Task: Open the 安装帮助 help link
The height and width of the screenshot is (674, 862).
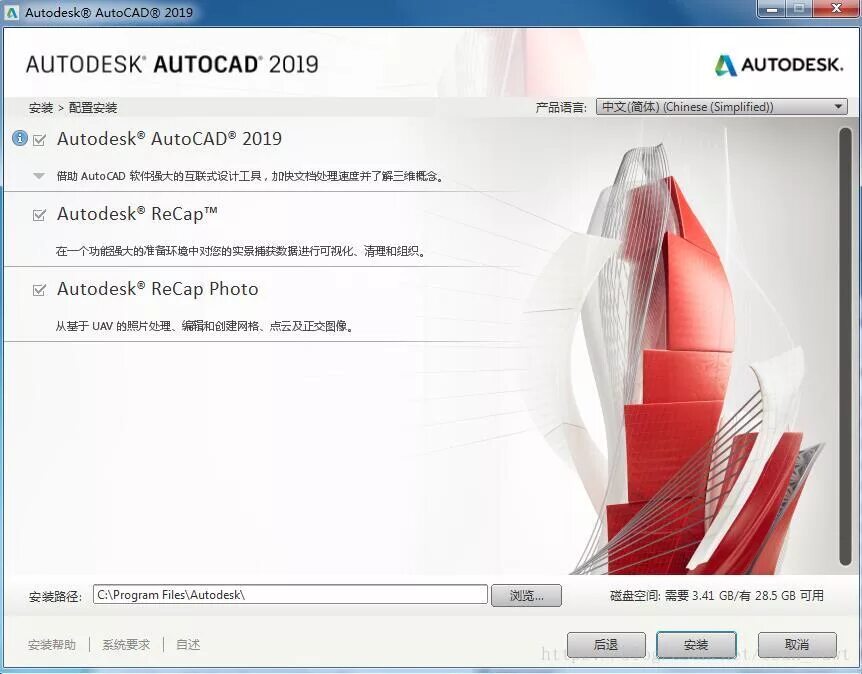Action: click(52, 644)
